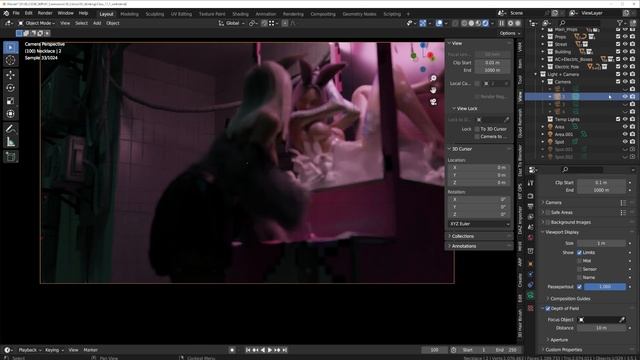
Task: Disable Limits display checkbox
Action: (579, 253)
